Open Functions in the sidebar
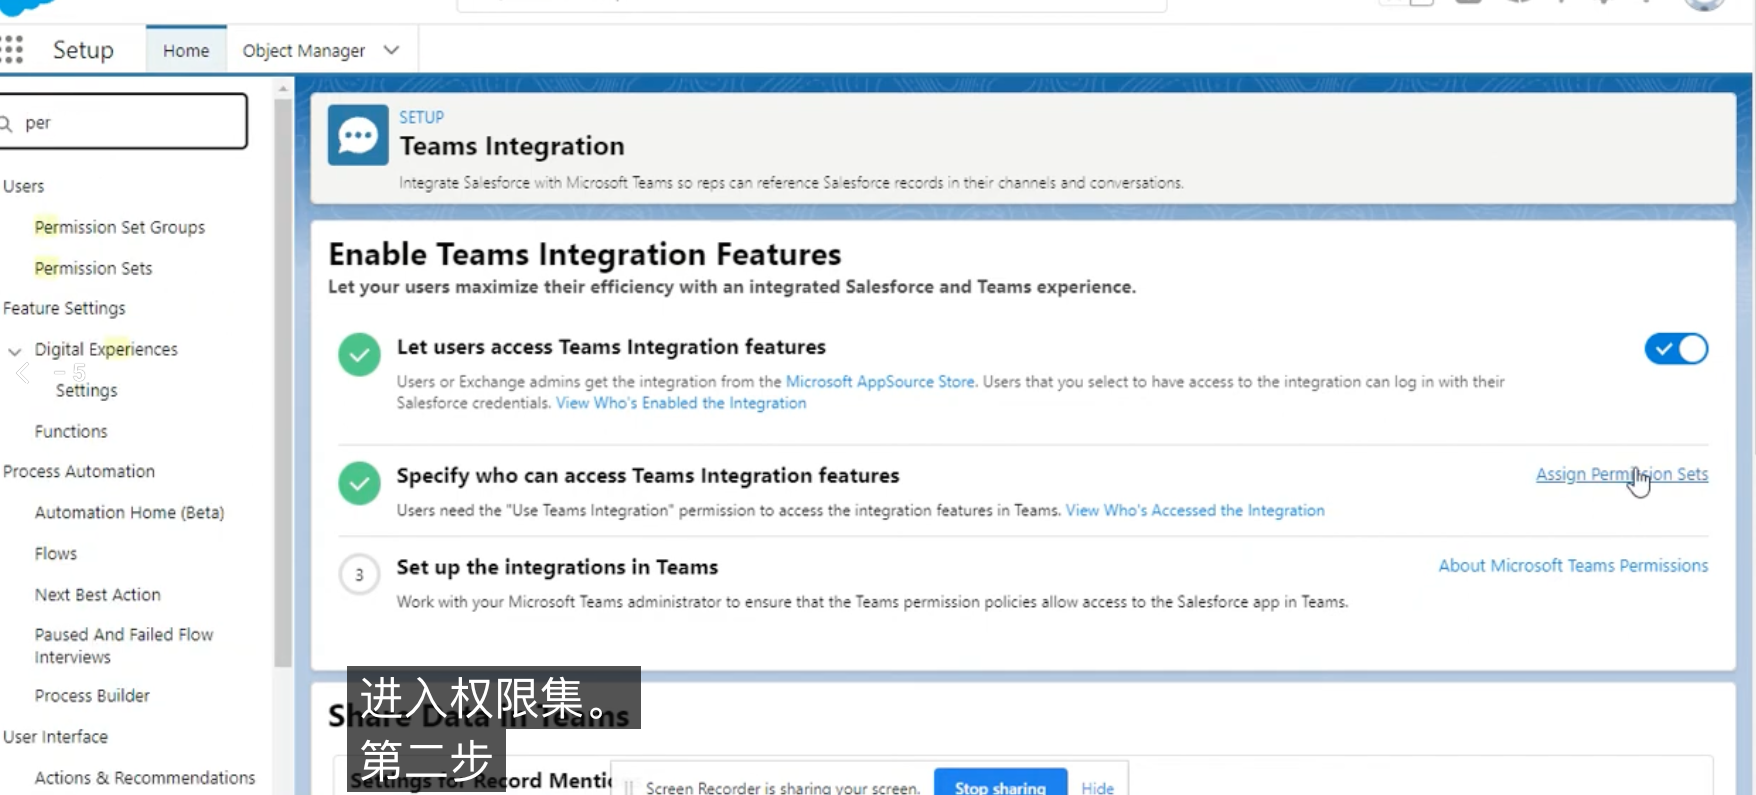1756x795 pixels. pyautogui.click(x=71, y=431)
